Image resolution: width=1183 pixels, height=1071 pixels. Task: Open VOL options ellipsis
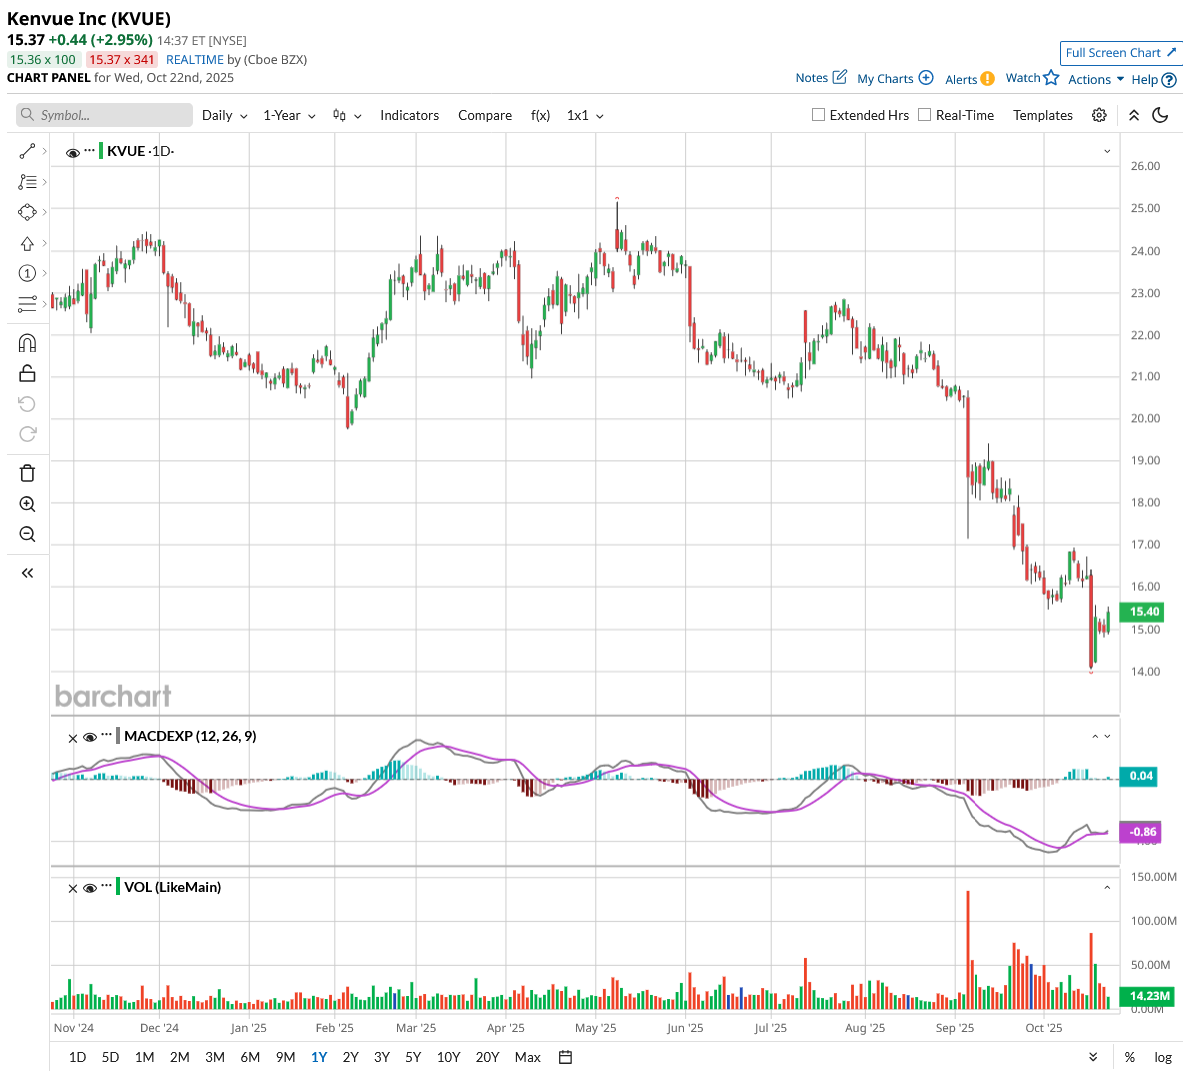tap(106, 886)
